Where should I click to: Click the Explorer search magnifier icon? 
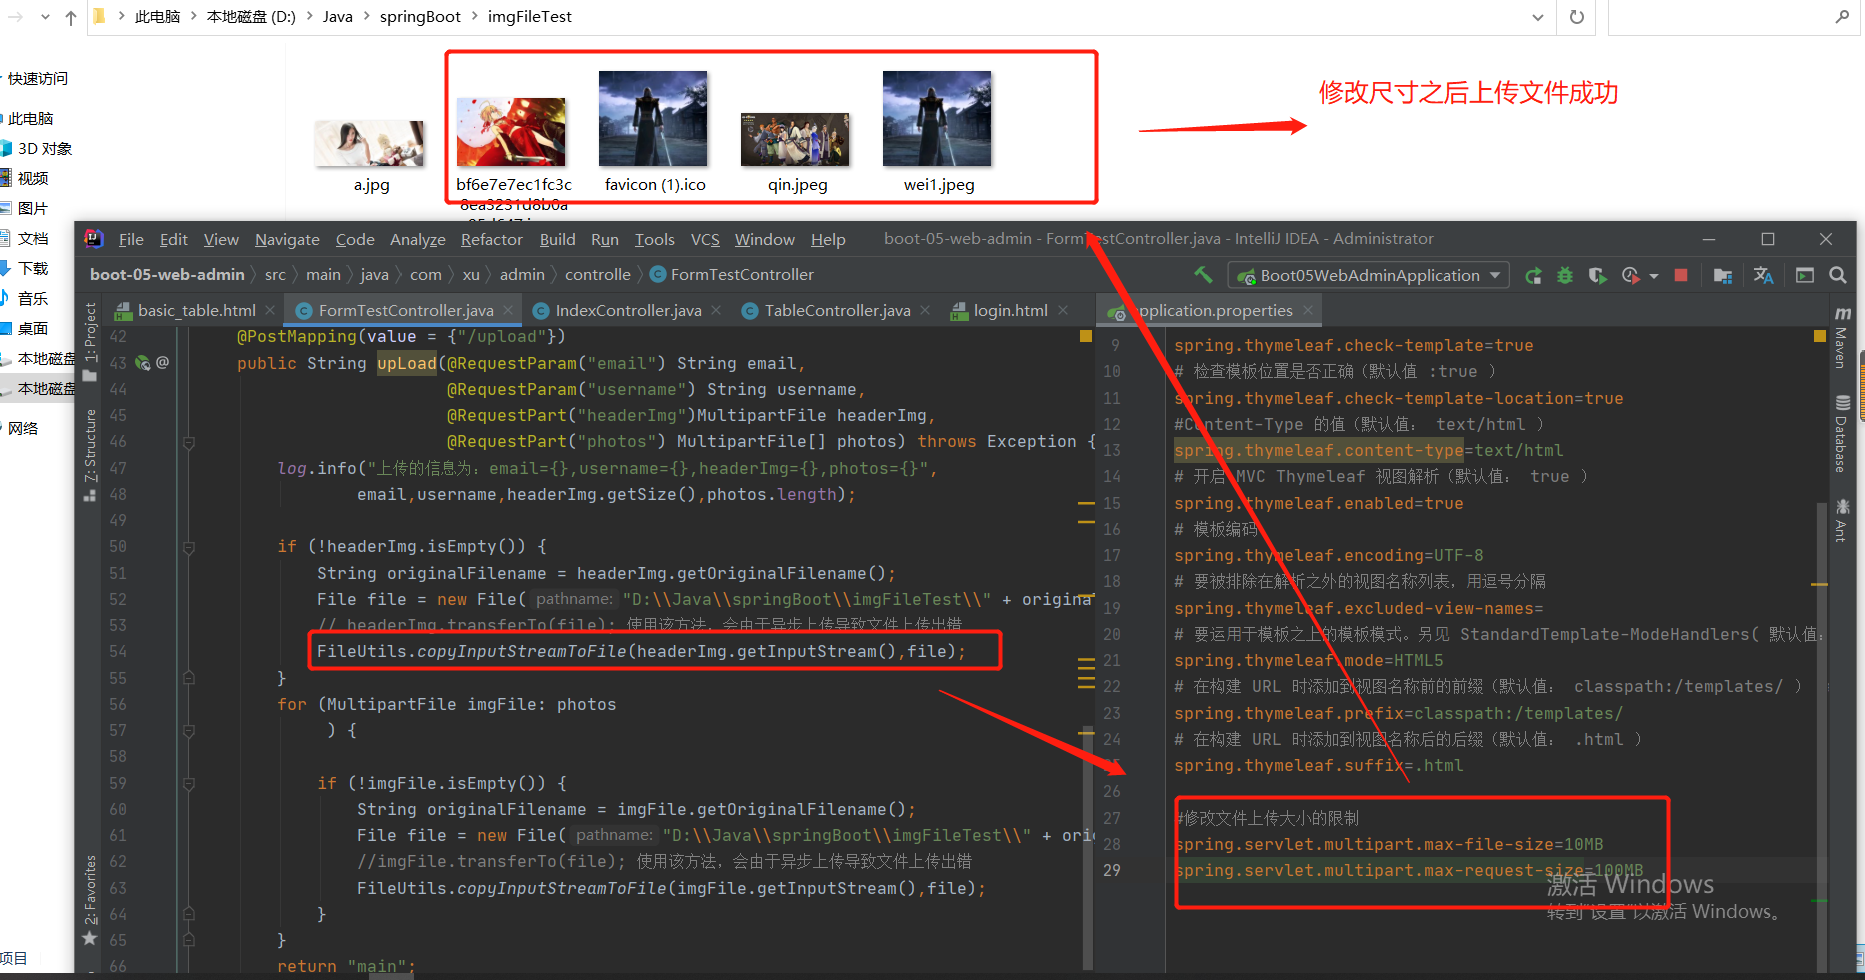[x=1842, y=17]
